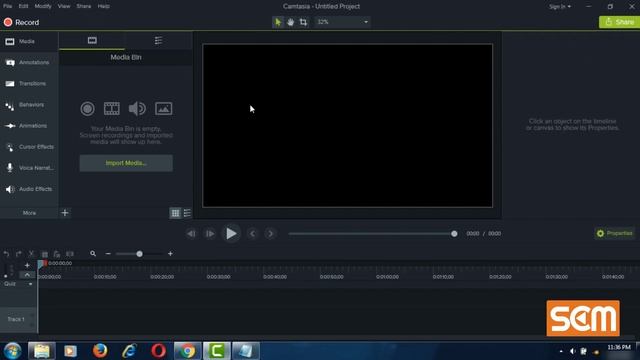Open the Behaviors panel
The width and height of the screenshot is (640, 360).
click(x=29, y=105)
